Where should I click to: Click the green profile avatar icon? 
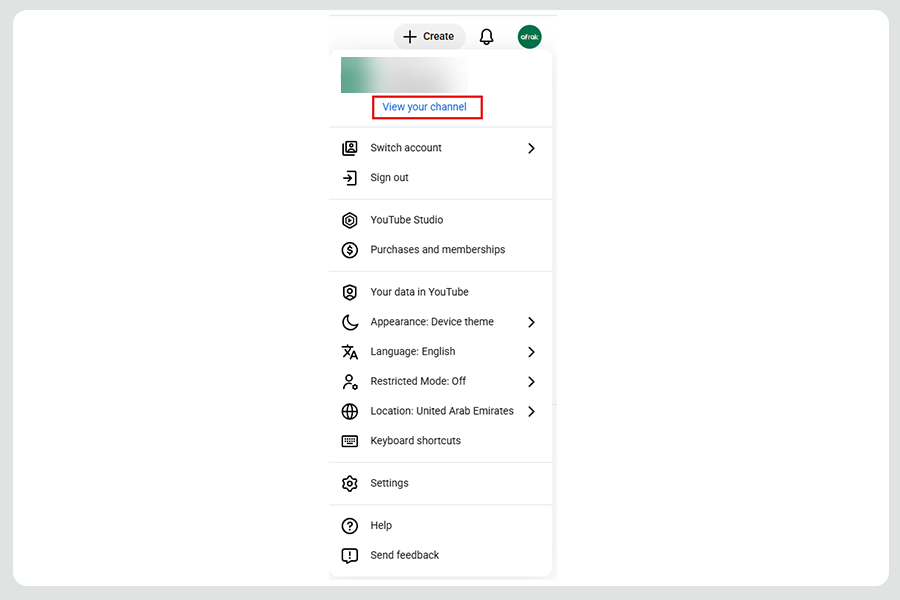(529, 37)
